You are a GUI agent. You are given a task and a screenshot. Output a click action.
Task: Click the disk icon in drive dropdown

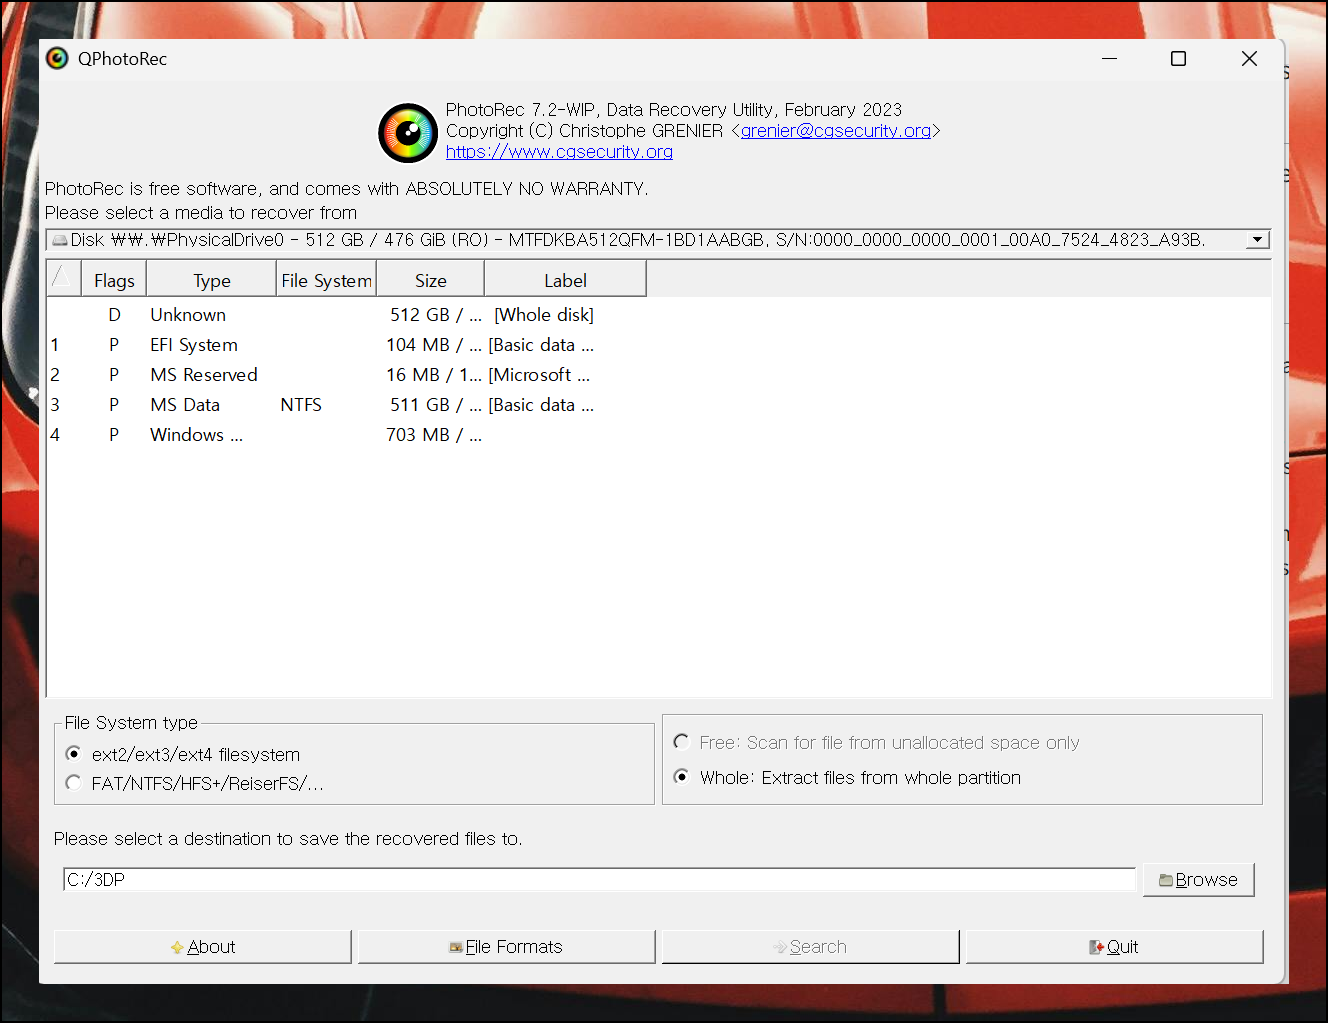[x=60, y=240]
